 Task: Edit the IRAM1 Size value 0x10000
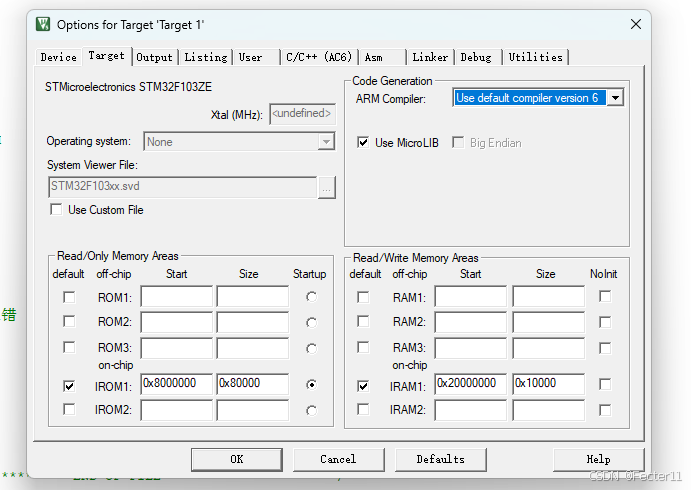tap(549, 384)
